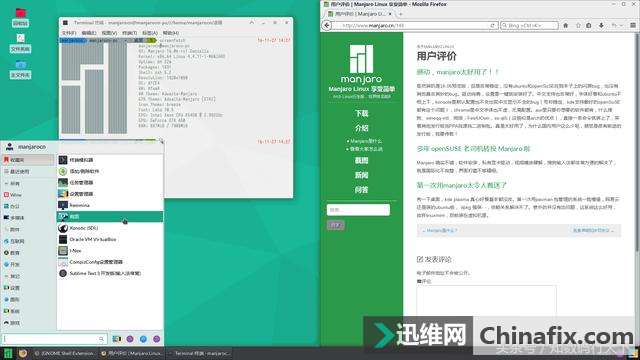The image size is (640, 360).
Task: Launch 添加/删除软件 from the app menu
Action: 110,171
